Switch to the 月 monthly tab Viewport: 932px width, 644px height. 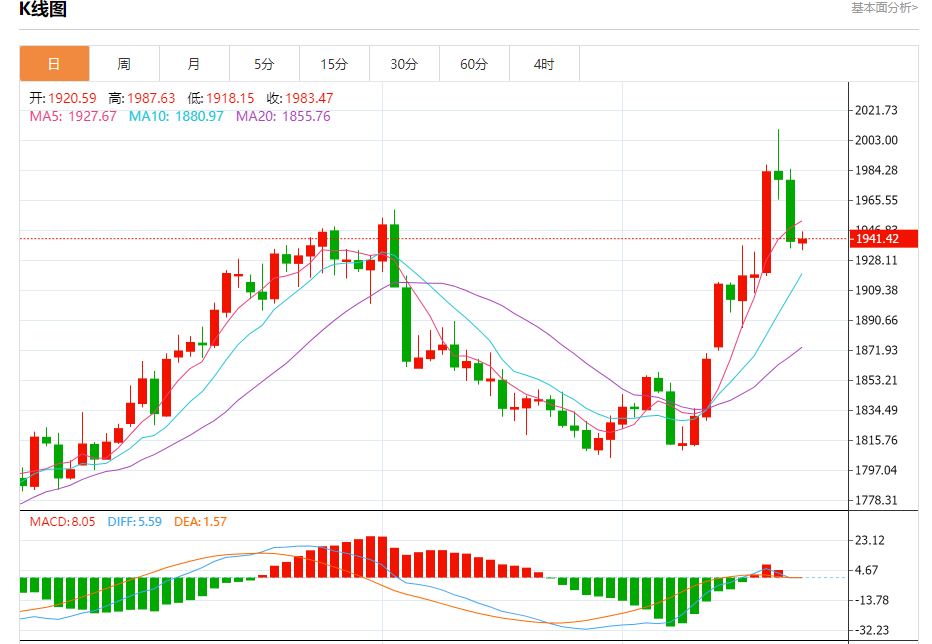(x=194, y=64)
